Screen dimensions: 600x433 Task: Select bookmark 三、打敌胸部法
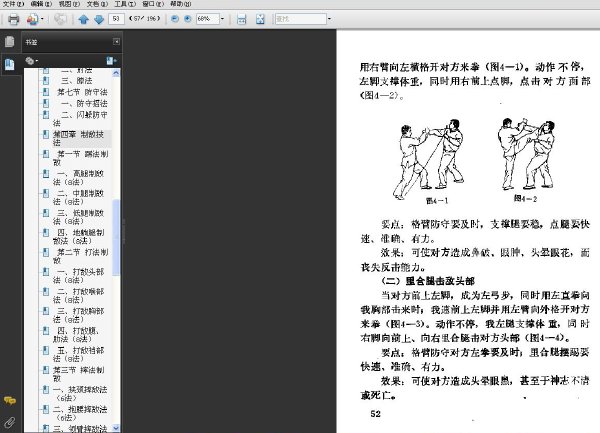(78, 315)
